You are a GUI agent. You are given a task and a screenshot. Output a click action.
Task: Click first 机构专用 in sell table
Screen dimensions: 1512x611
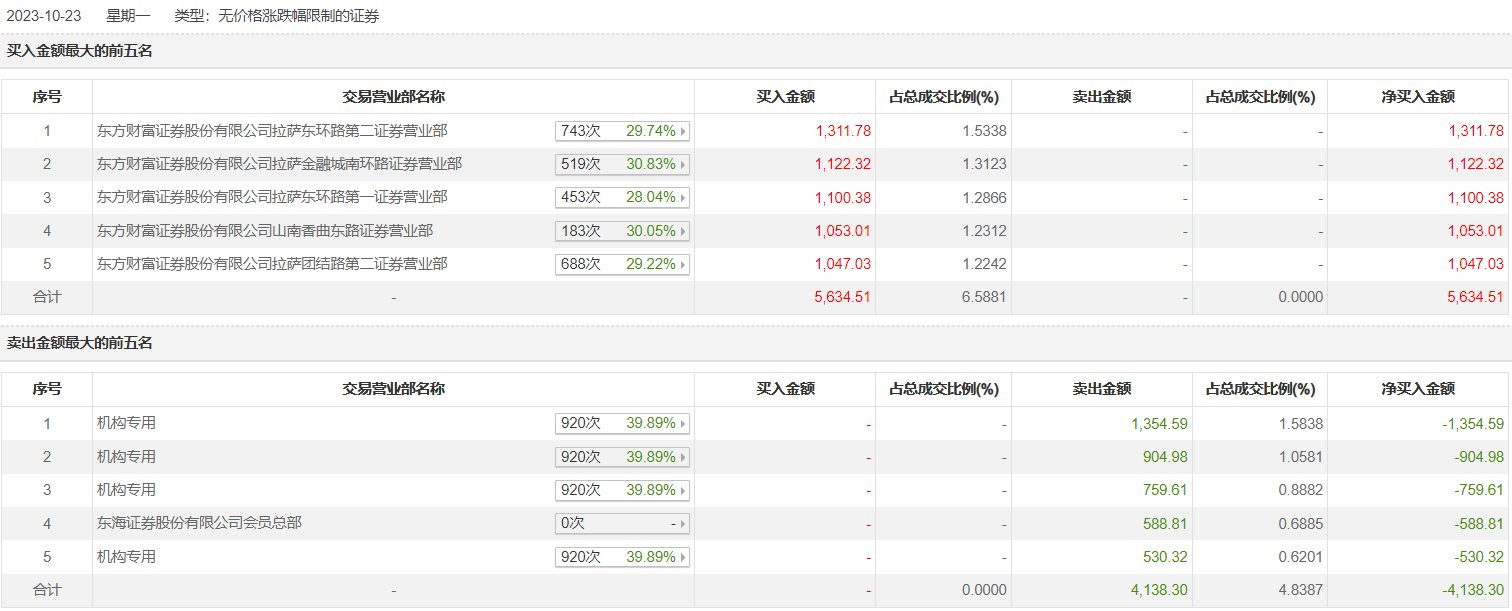pos(126,423)
